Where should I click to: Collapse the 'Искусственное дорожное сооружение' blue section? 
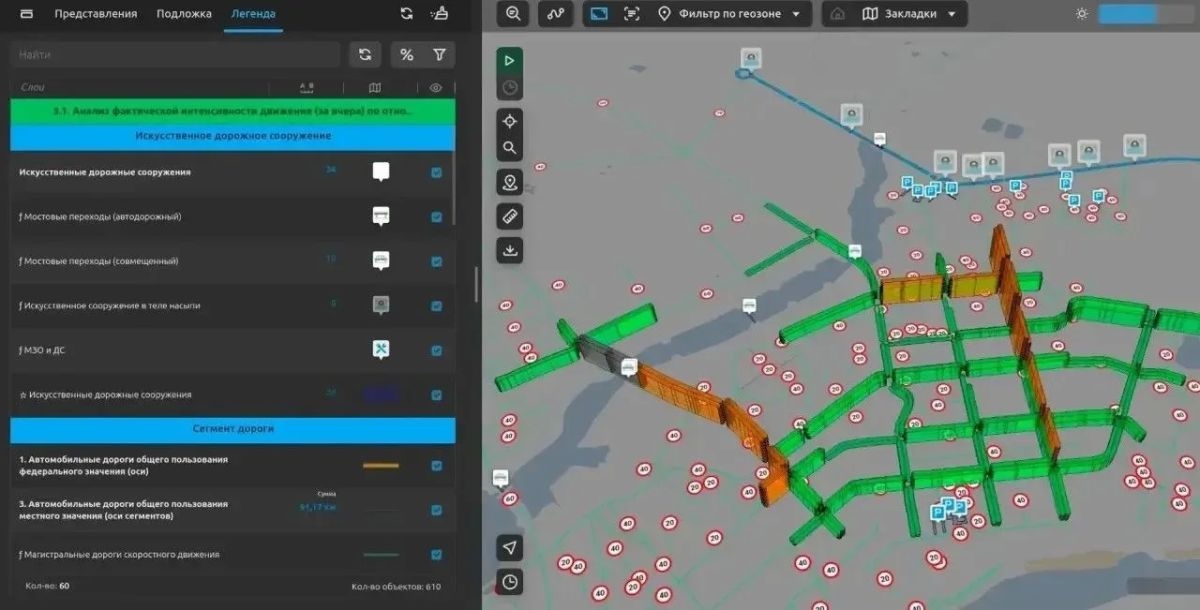[x=232, y=135]
